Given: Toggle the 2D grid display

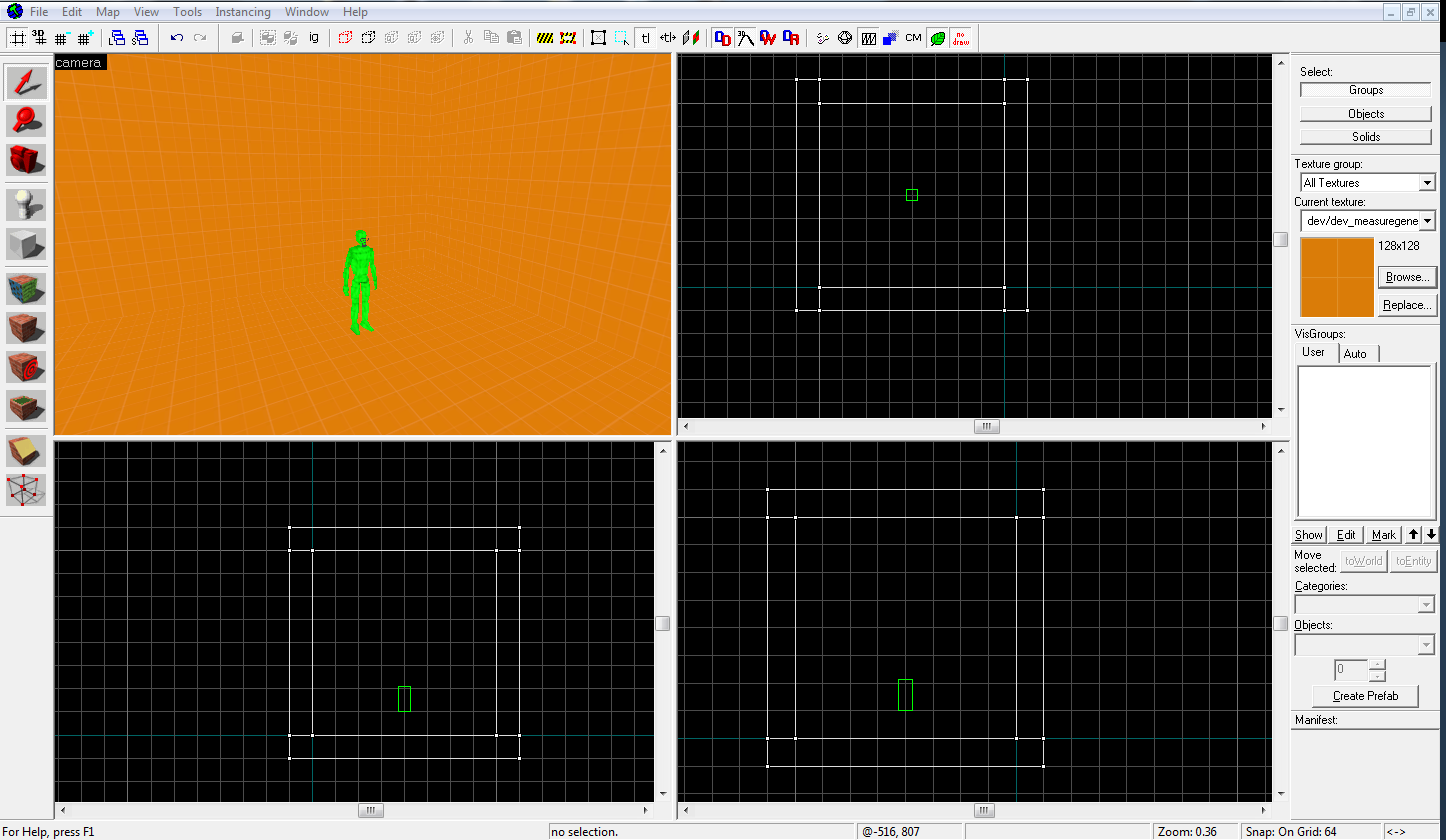Looking at the screenshot, I should 17,38.
